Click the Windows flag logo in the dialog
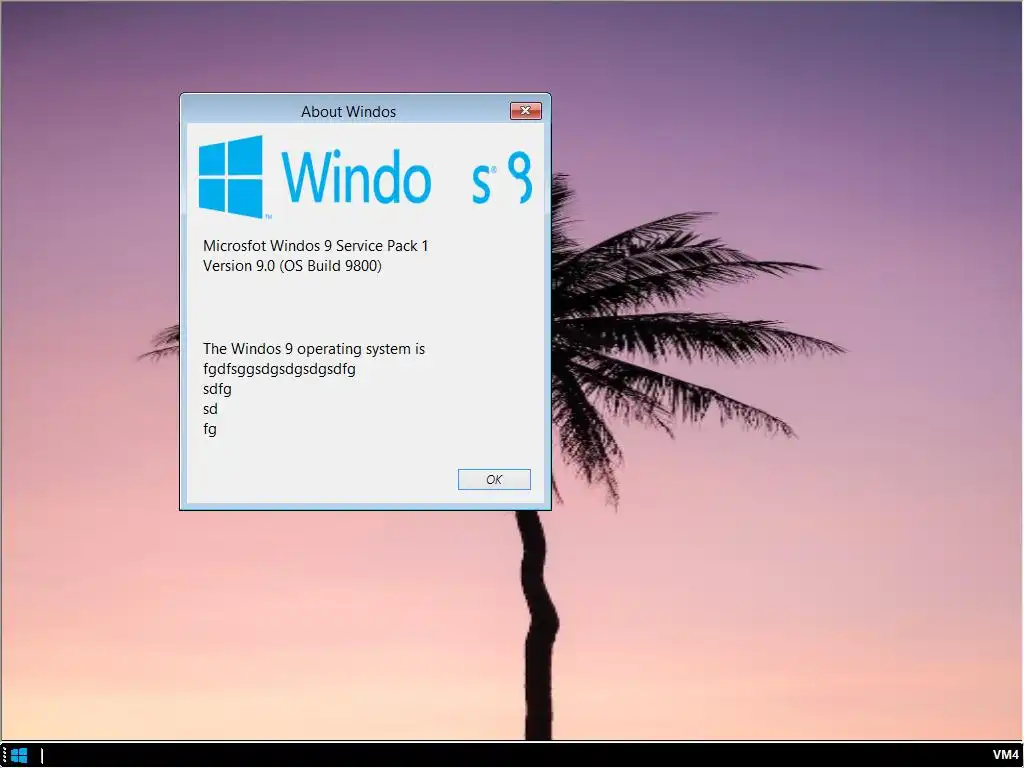The width and height of the screenshot is (1024, 768). pyautogui.click(x=231, y=176)
